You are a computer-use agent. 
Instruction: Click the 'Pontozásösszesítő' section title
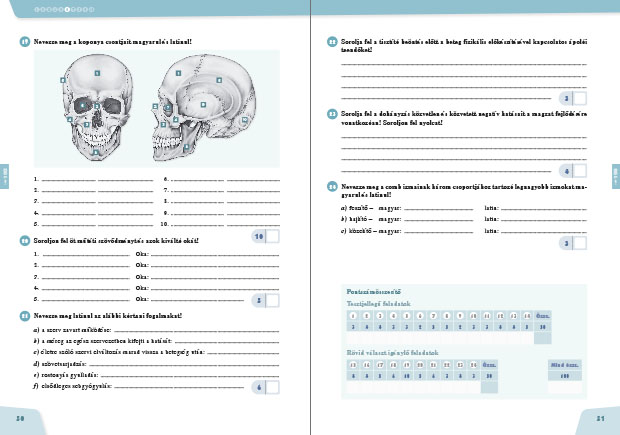[369, 291]
